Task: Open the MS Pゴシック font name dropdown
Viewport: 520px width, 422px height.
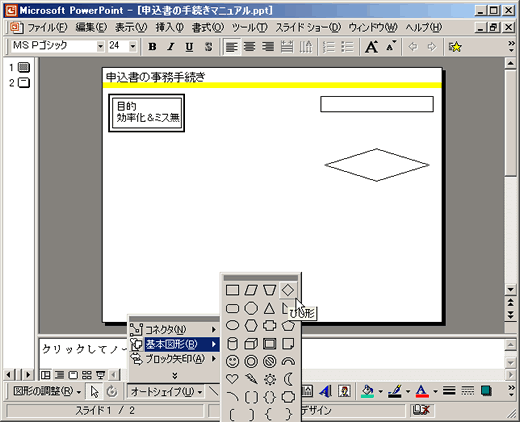Action: coord(100,46)
